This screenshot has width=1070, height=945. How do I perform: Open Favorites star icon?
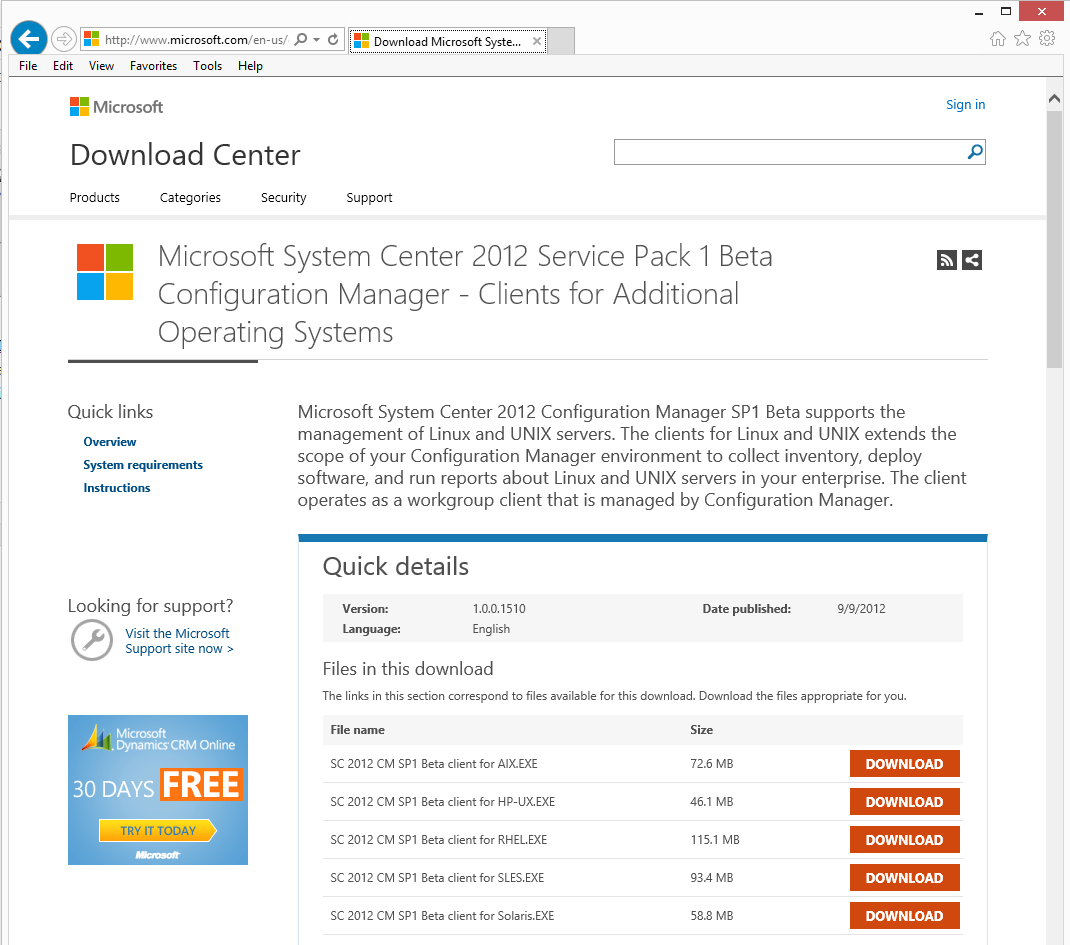click(x=1022, y=39)
